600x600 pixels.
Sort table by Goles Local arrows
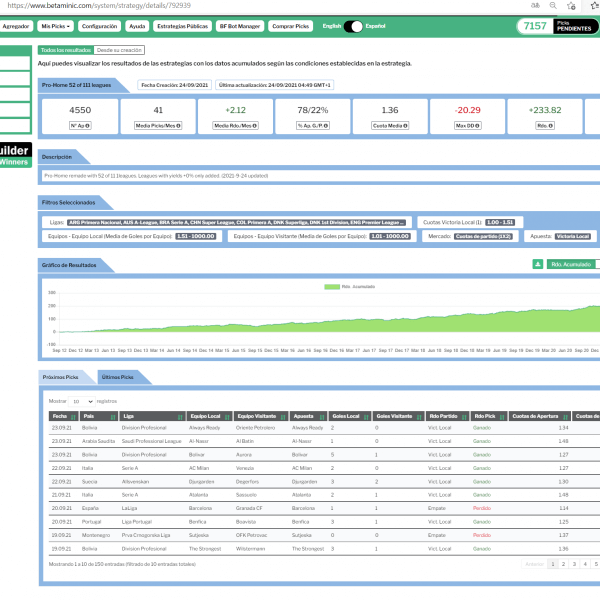point(366,417)
